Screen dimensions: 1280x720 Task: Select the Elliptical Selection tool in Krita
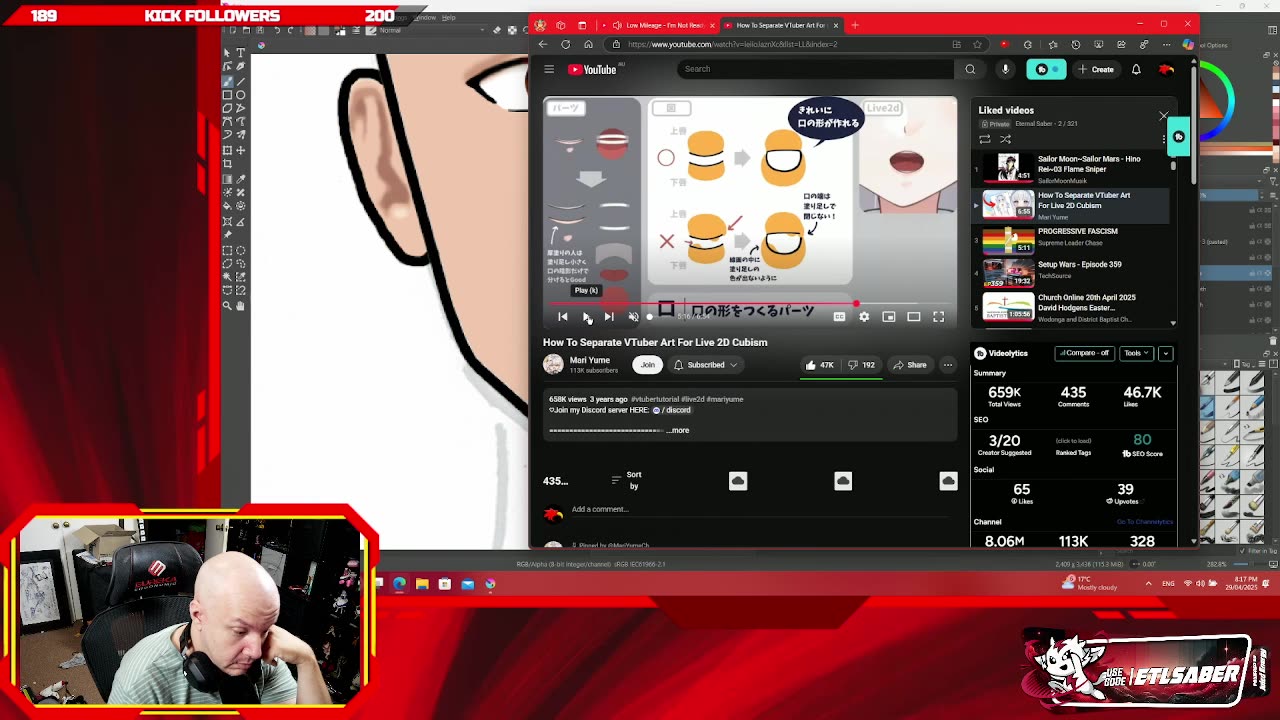(x=241, y=249)
